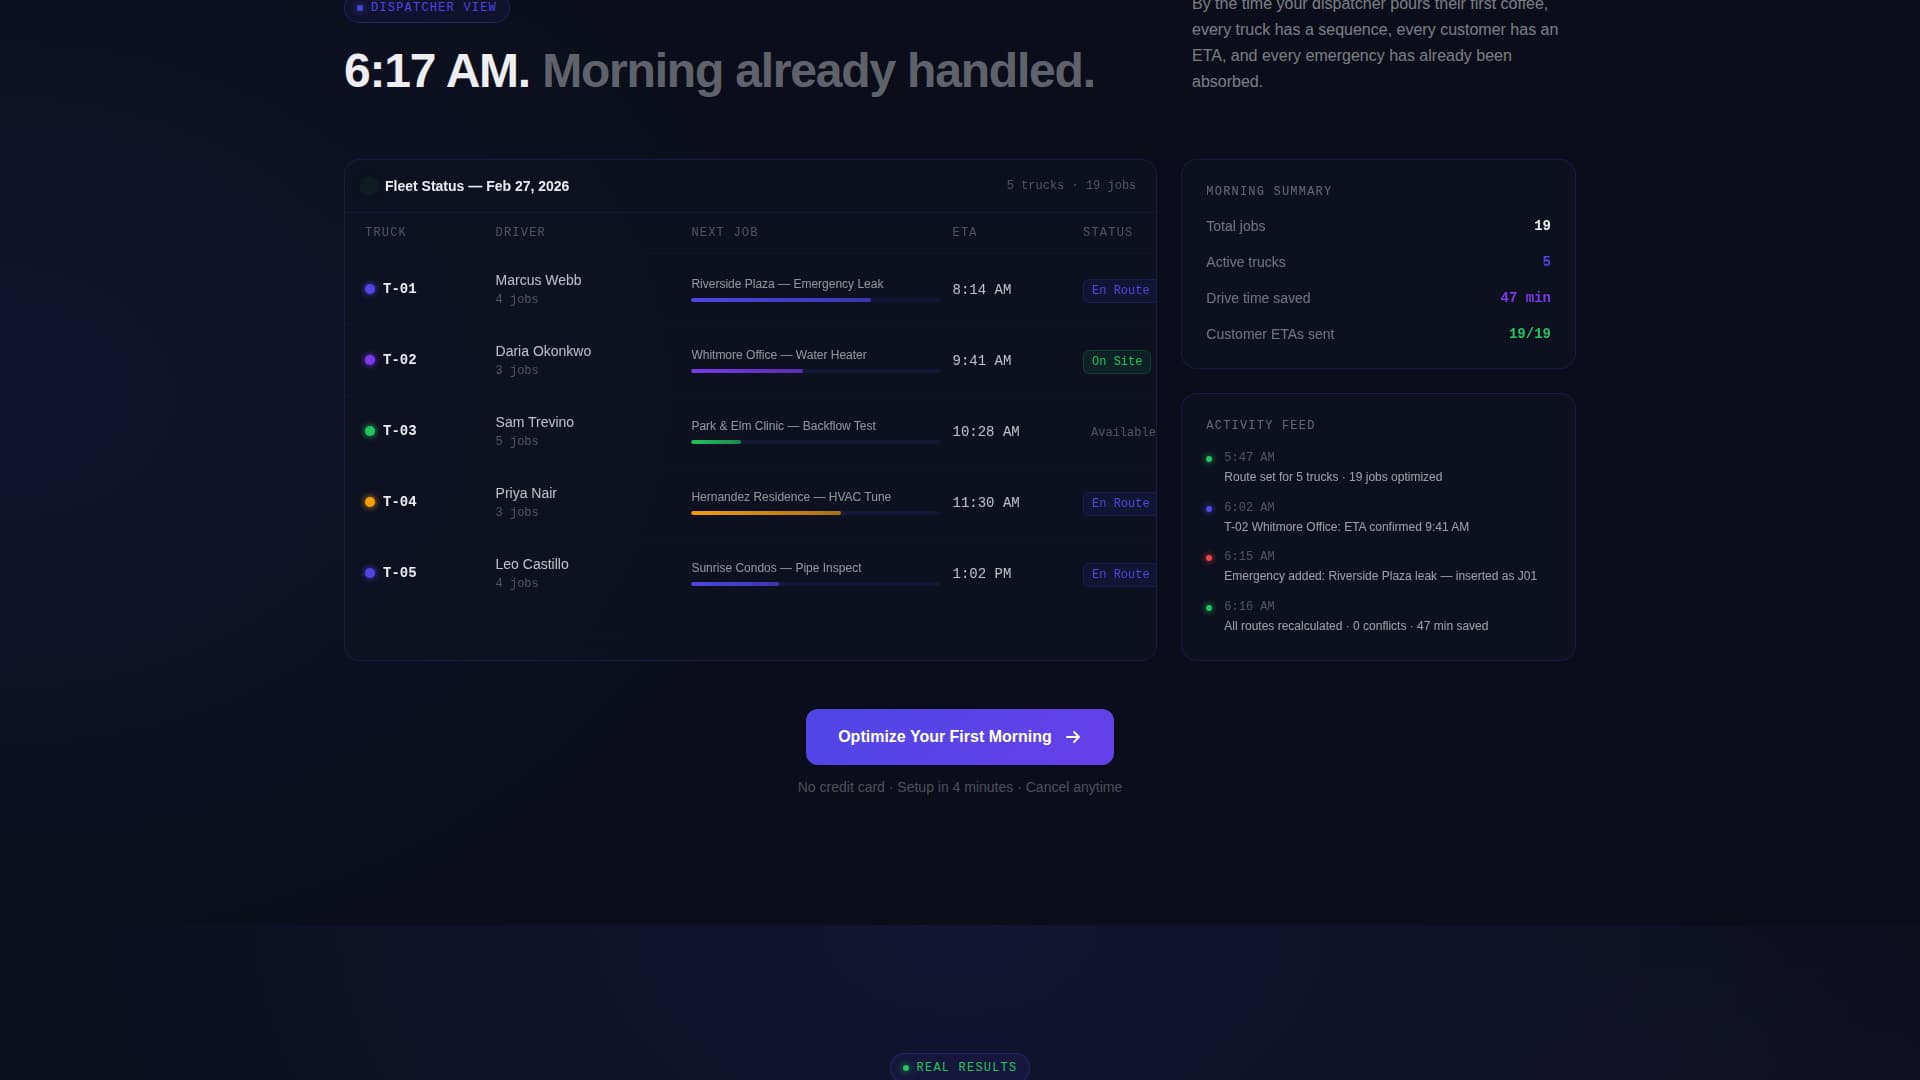Click the purple status dot for T-02
The image size is (1920, 1080).
370,360
